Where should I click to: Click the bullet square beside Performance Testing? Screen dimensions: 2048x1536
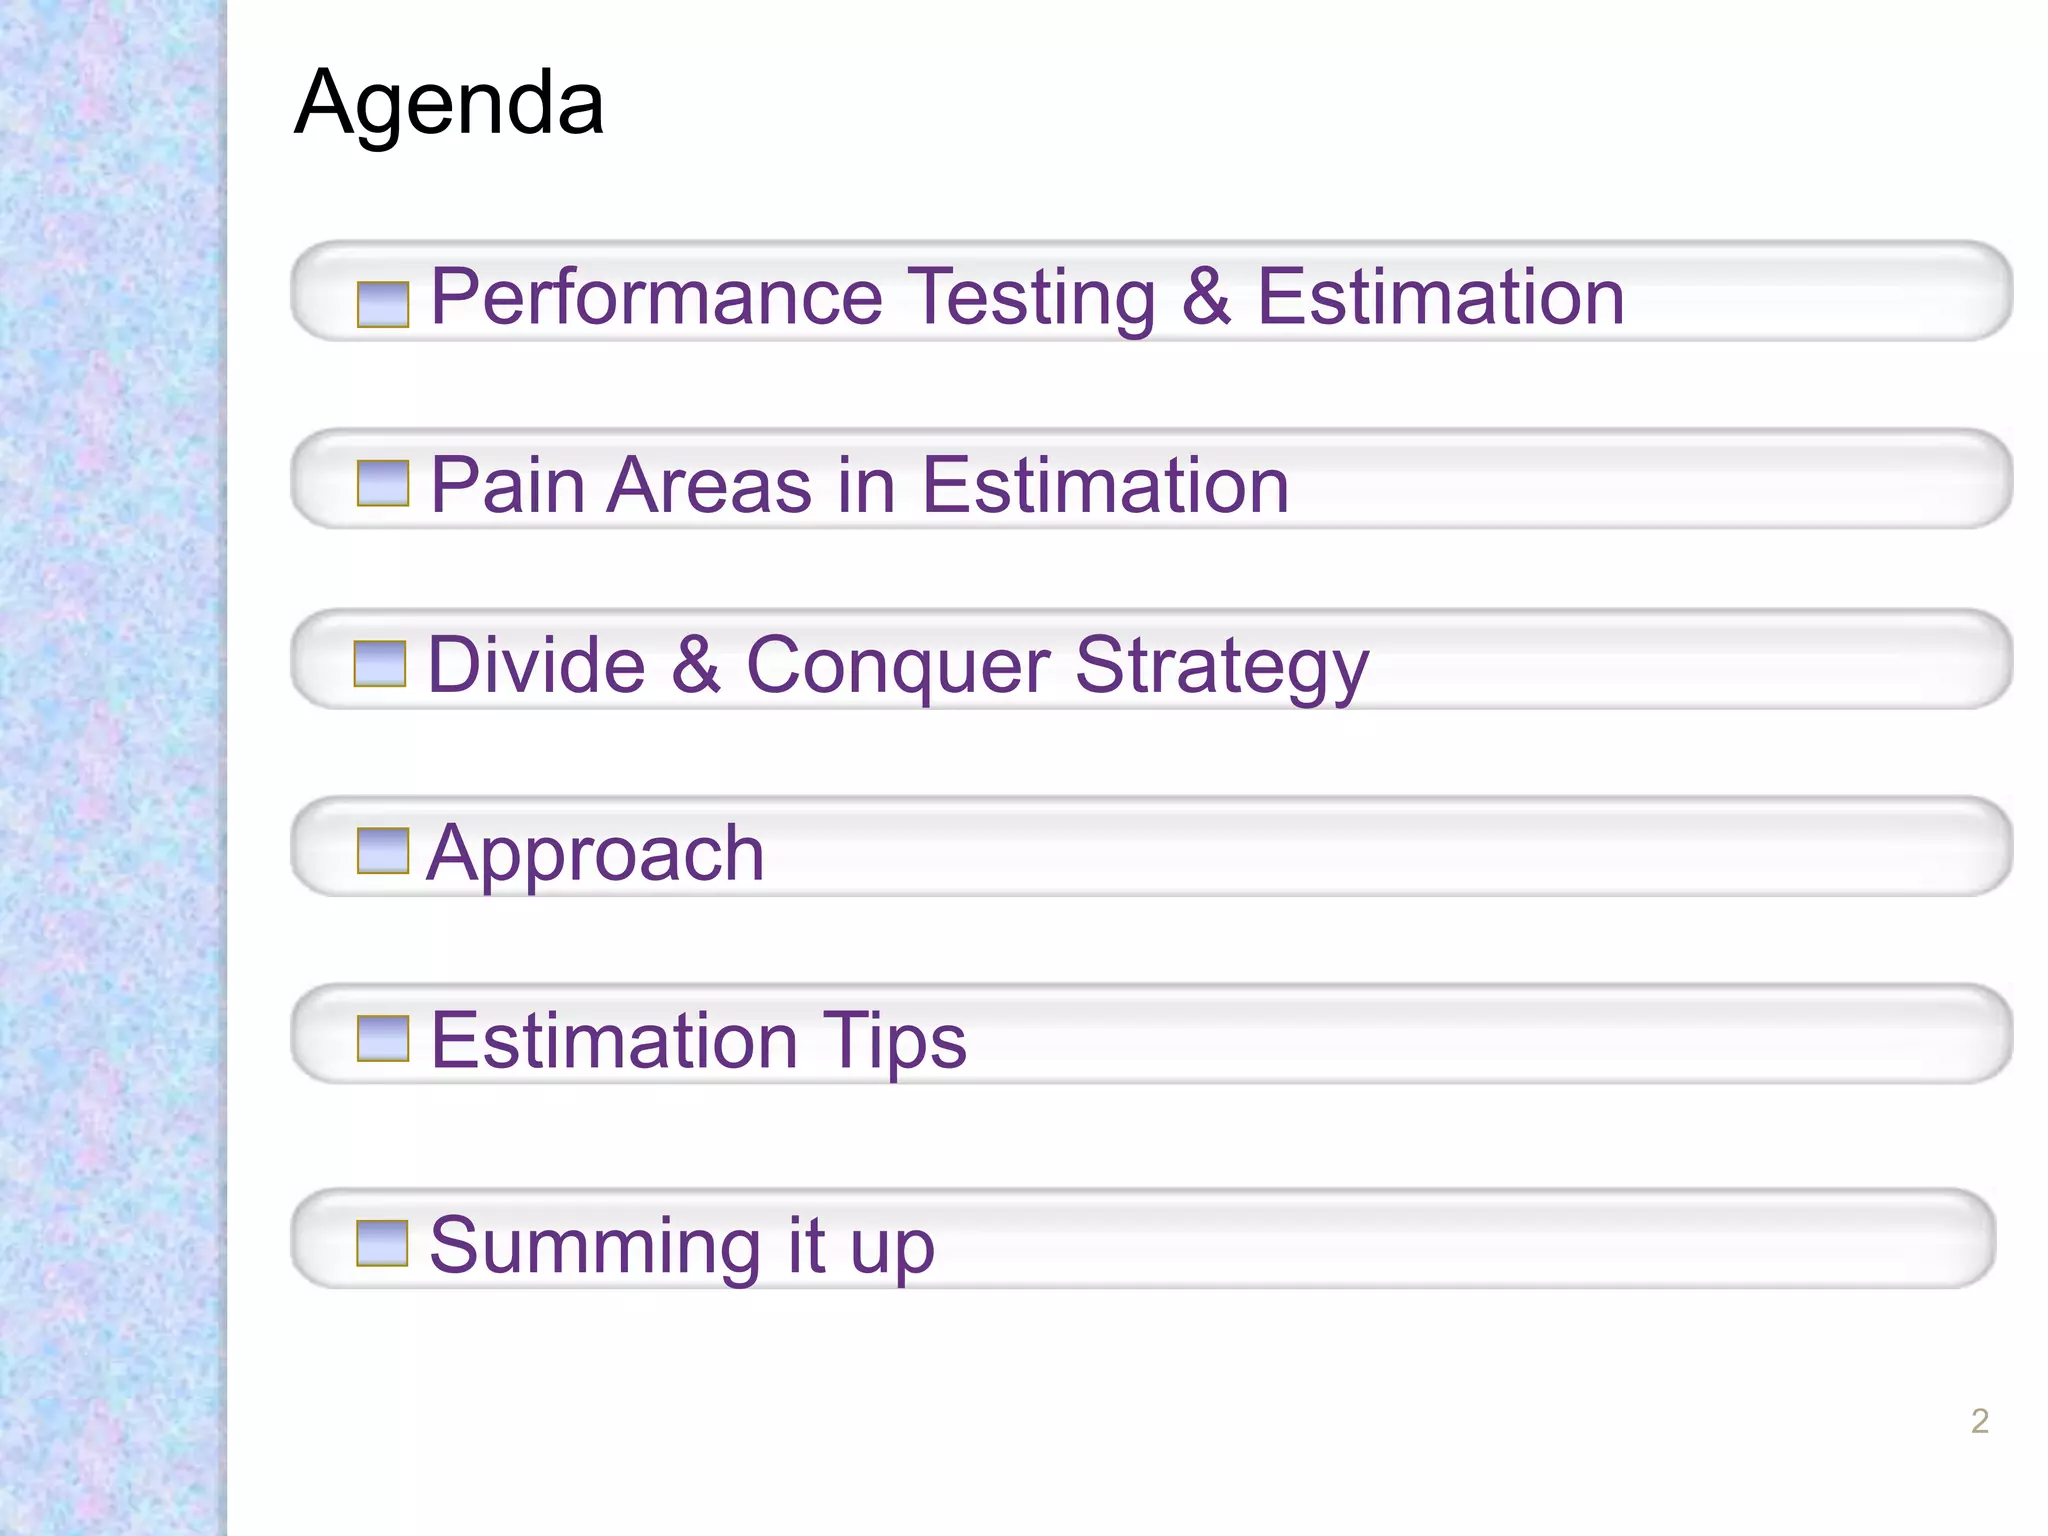click(383, 304)
